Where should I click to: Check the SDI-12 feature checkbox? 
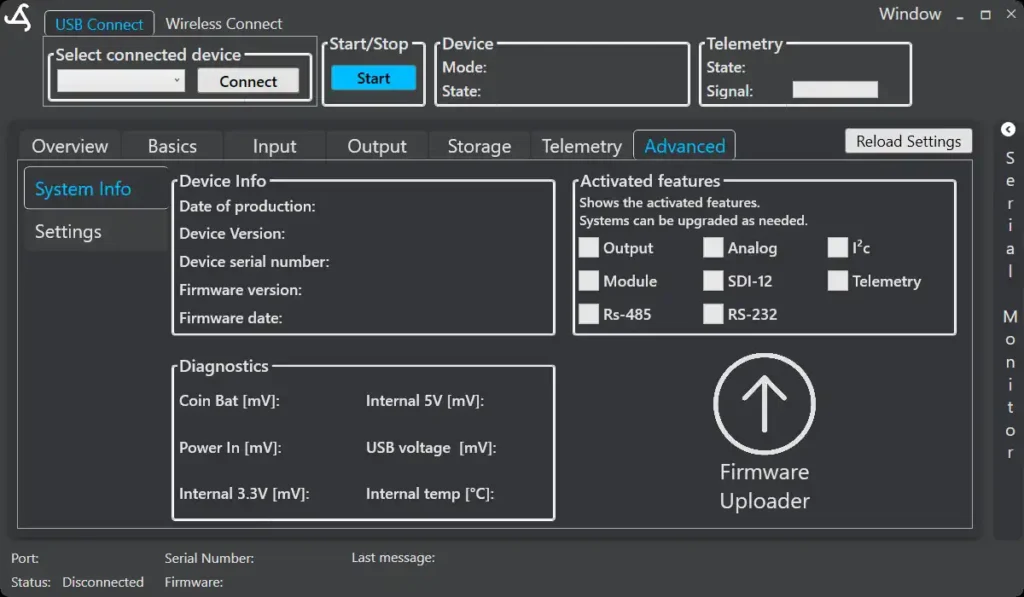click(713, 281)
